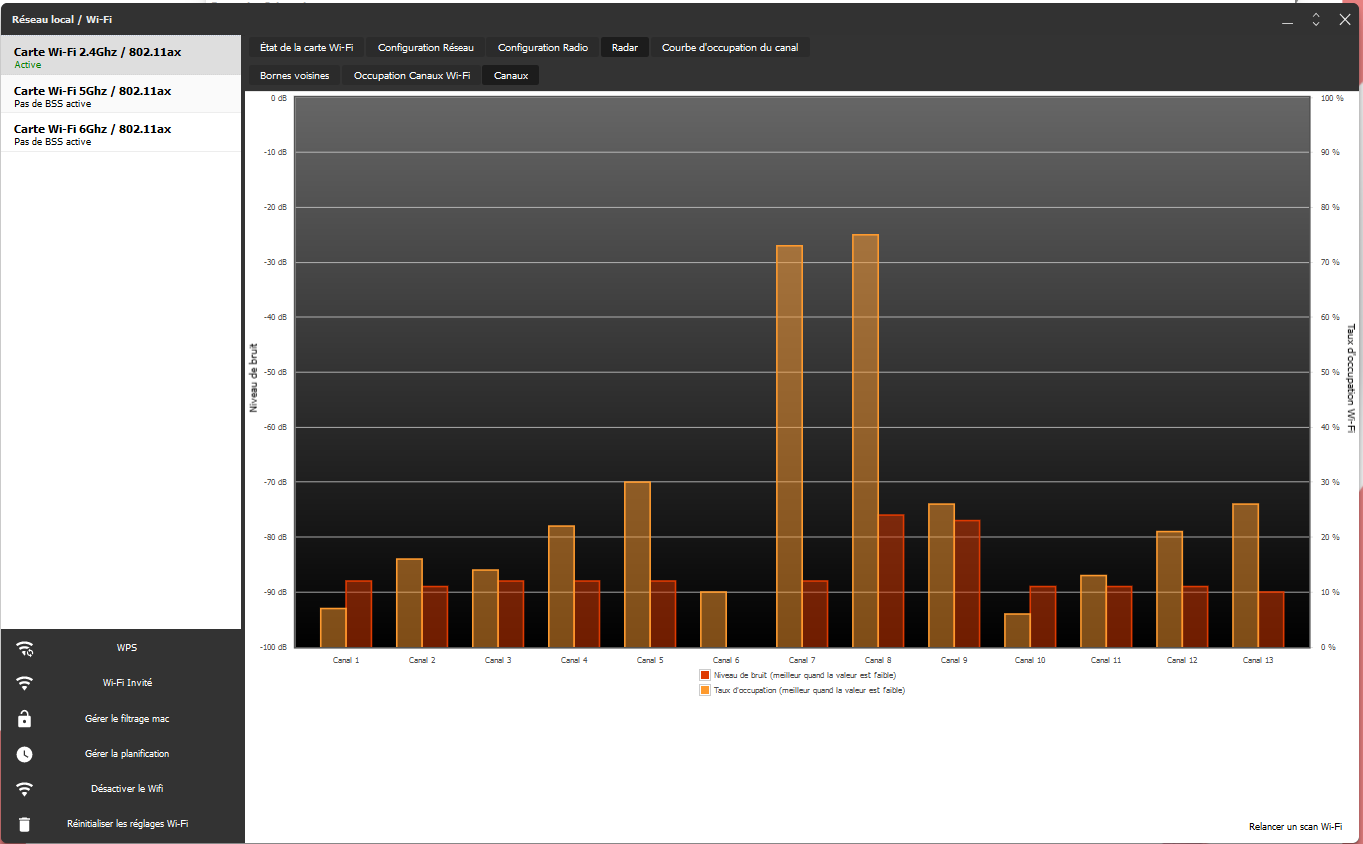Viewport: 1363px width, 844px height.
Task: Switch to the Configuration Réseau tab
Action: [x=426, y=47]
